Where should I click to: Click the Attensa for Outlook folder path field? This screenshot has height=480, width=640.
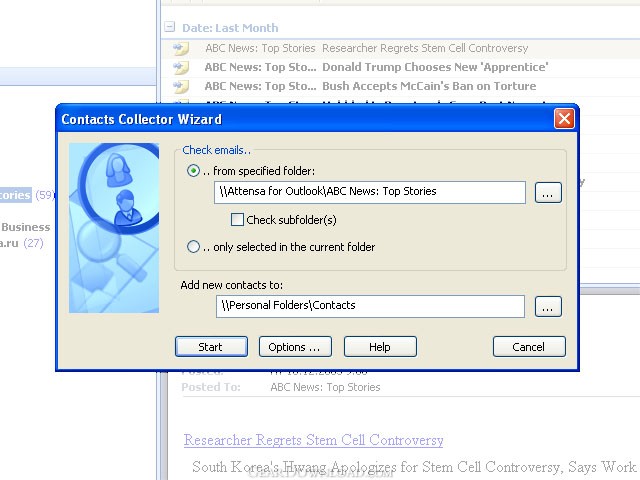369,192
